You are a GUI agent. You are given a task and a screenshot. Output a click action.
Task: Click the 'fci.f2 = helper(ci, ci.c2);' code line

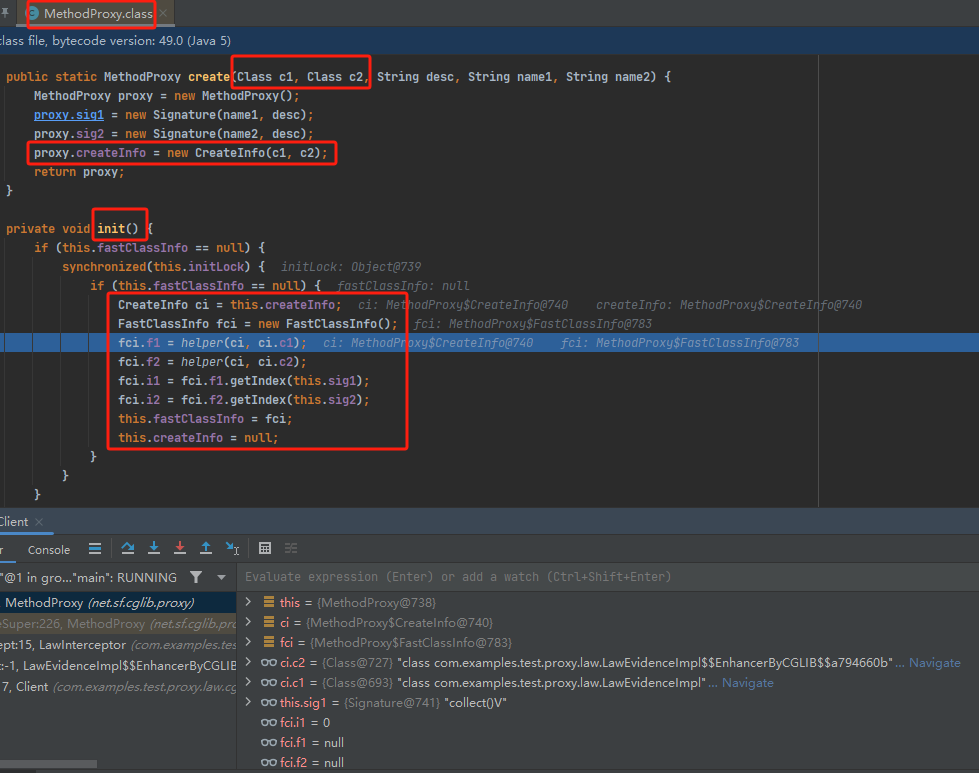tap(212, 362)
